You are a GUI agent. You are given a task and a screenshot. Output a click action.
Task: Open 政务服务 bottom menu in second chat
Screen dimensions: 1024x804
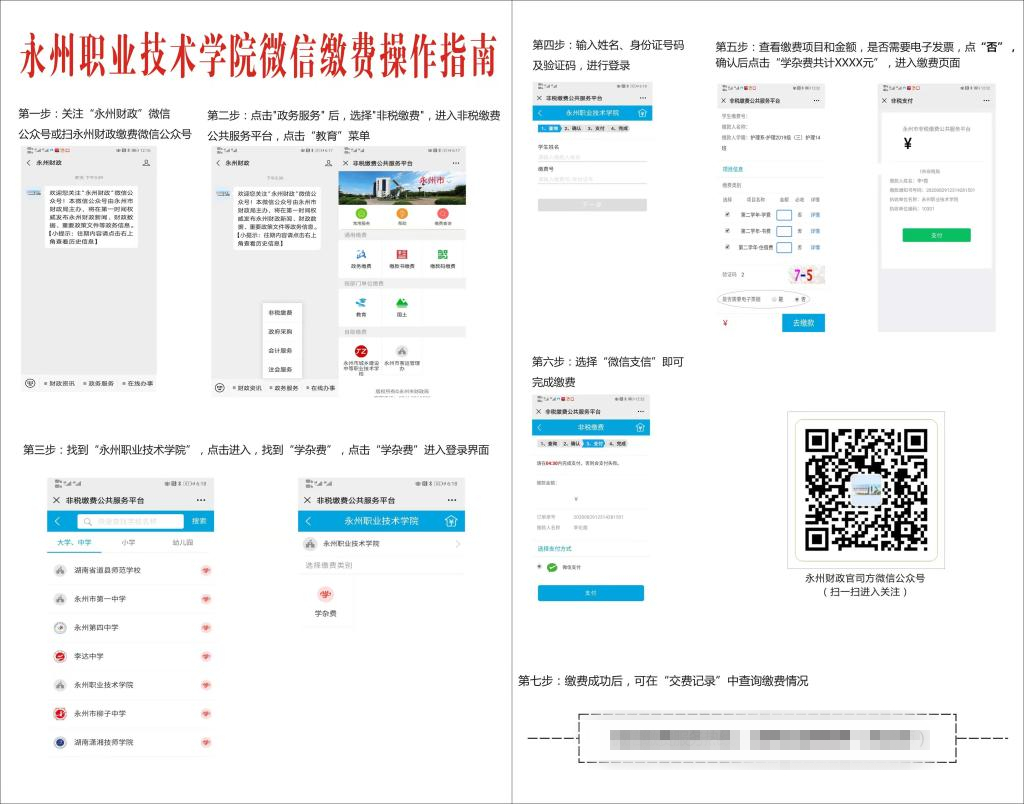click(x=285, y=387)
